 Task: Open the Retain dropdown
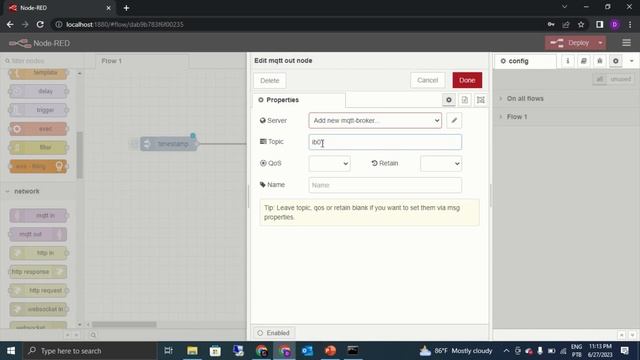point(441,163)
